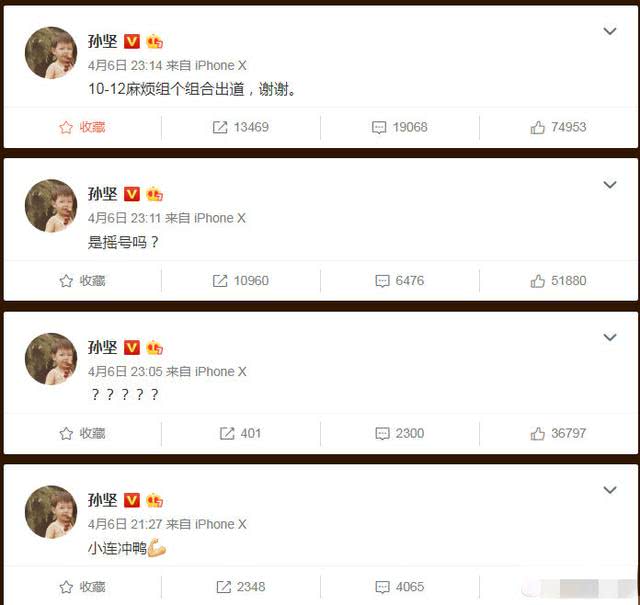Toggle 收藏 favorite on the 23:14 post
Image resolution: width=640 pixels, height=605 pixels.
[82, 127]
